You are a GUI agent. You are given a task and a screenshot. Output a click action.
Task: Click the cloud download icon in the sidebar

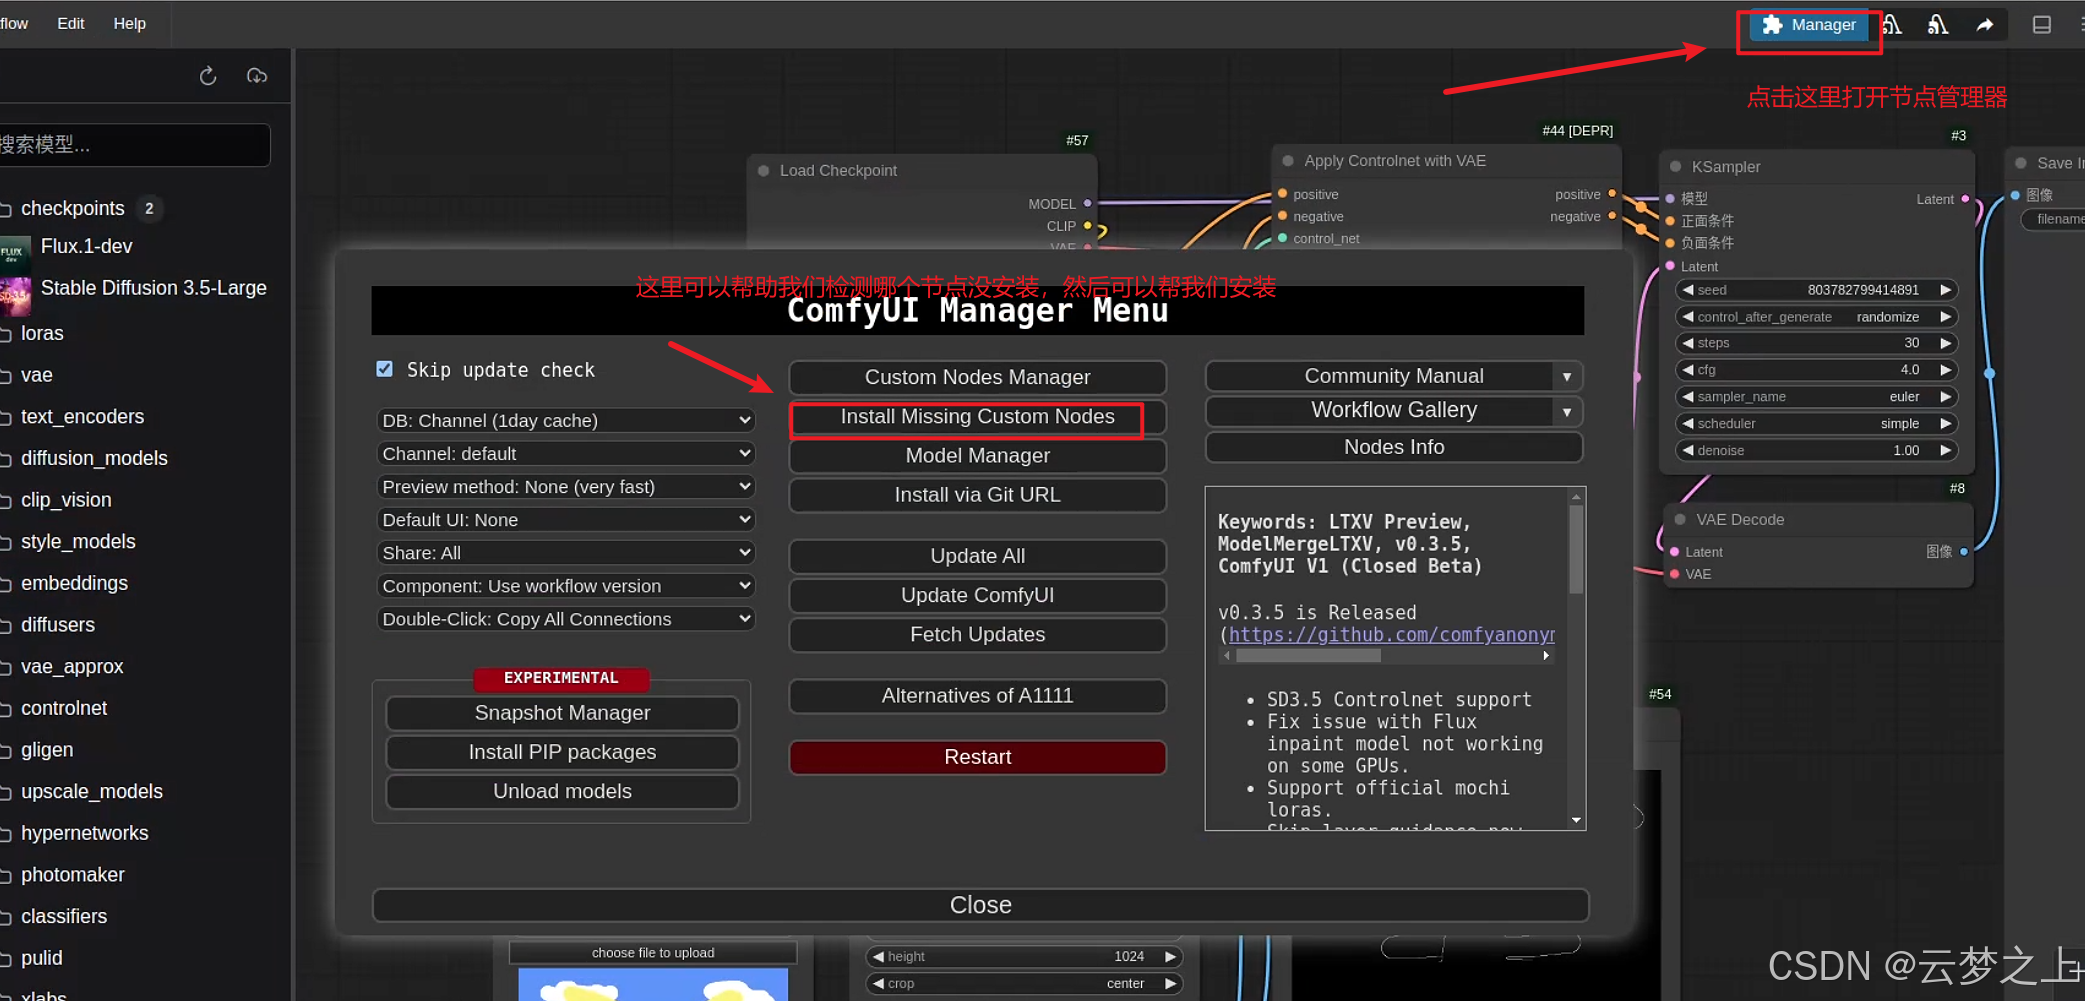pos(257,76)
